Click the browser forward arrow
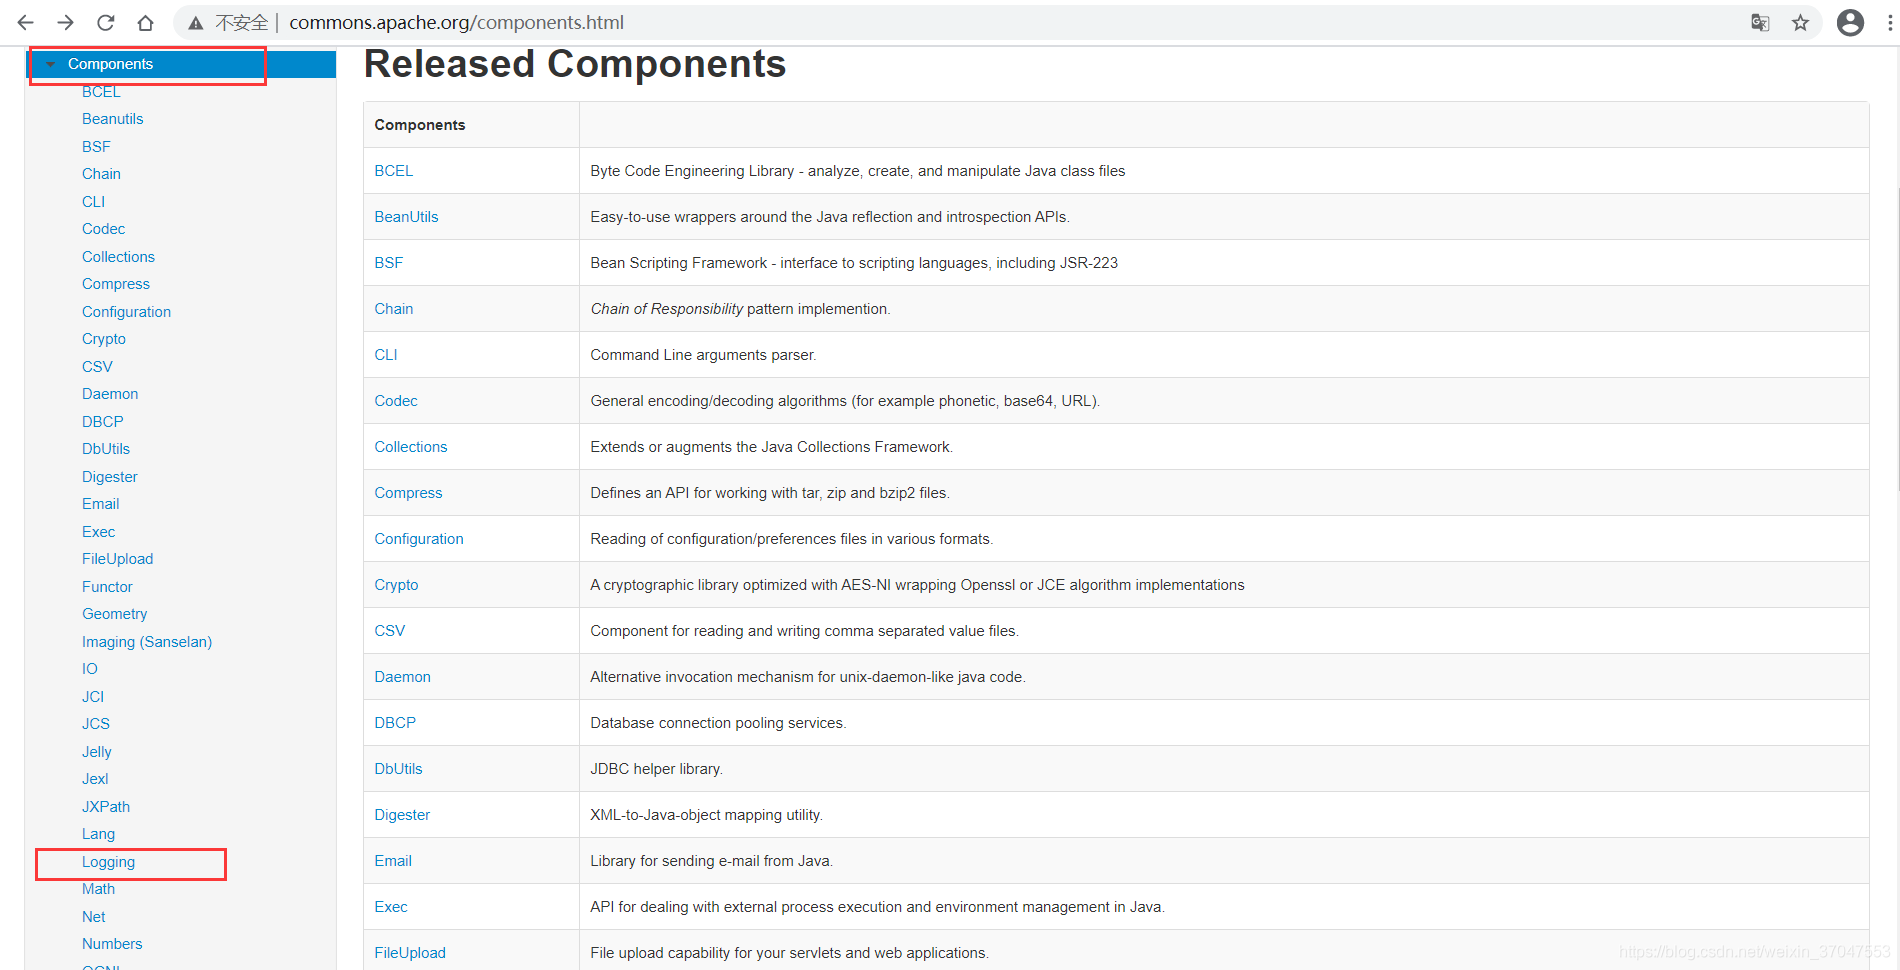Image resolution: width=1900 pixels, height=970 pixels. tap(64, 22)
